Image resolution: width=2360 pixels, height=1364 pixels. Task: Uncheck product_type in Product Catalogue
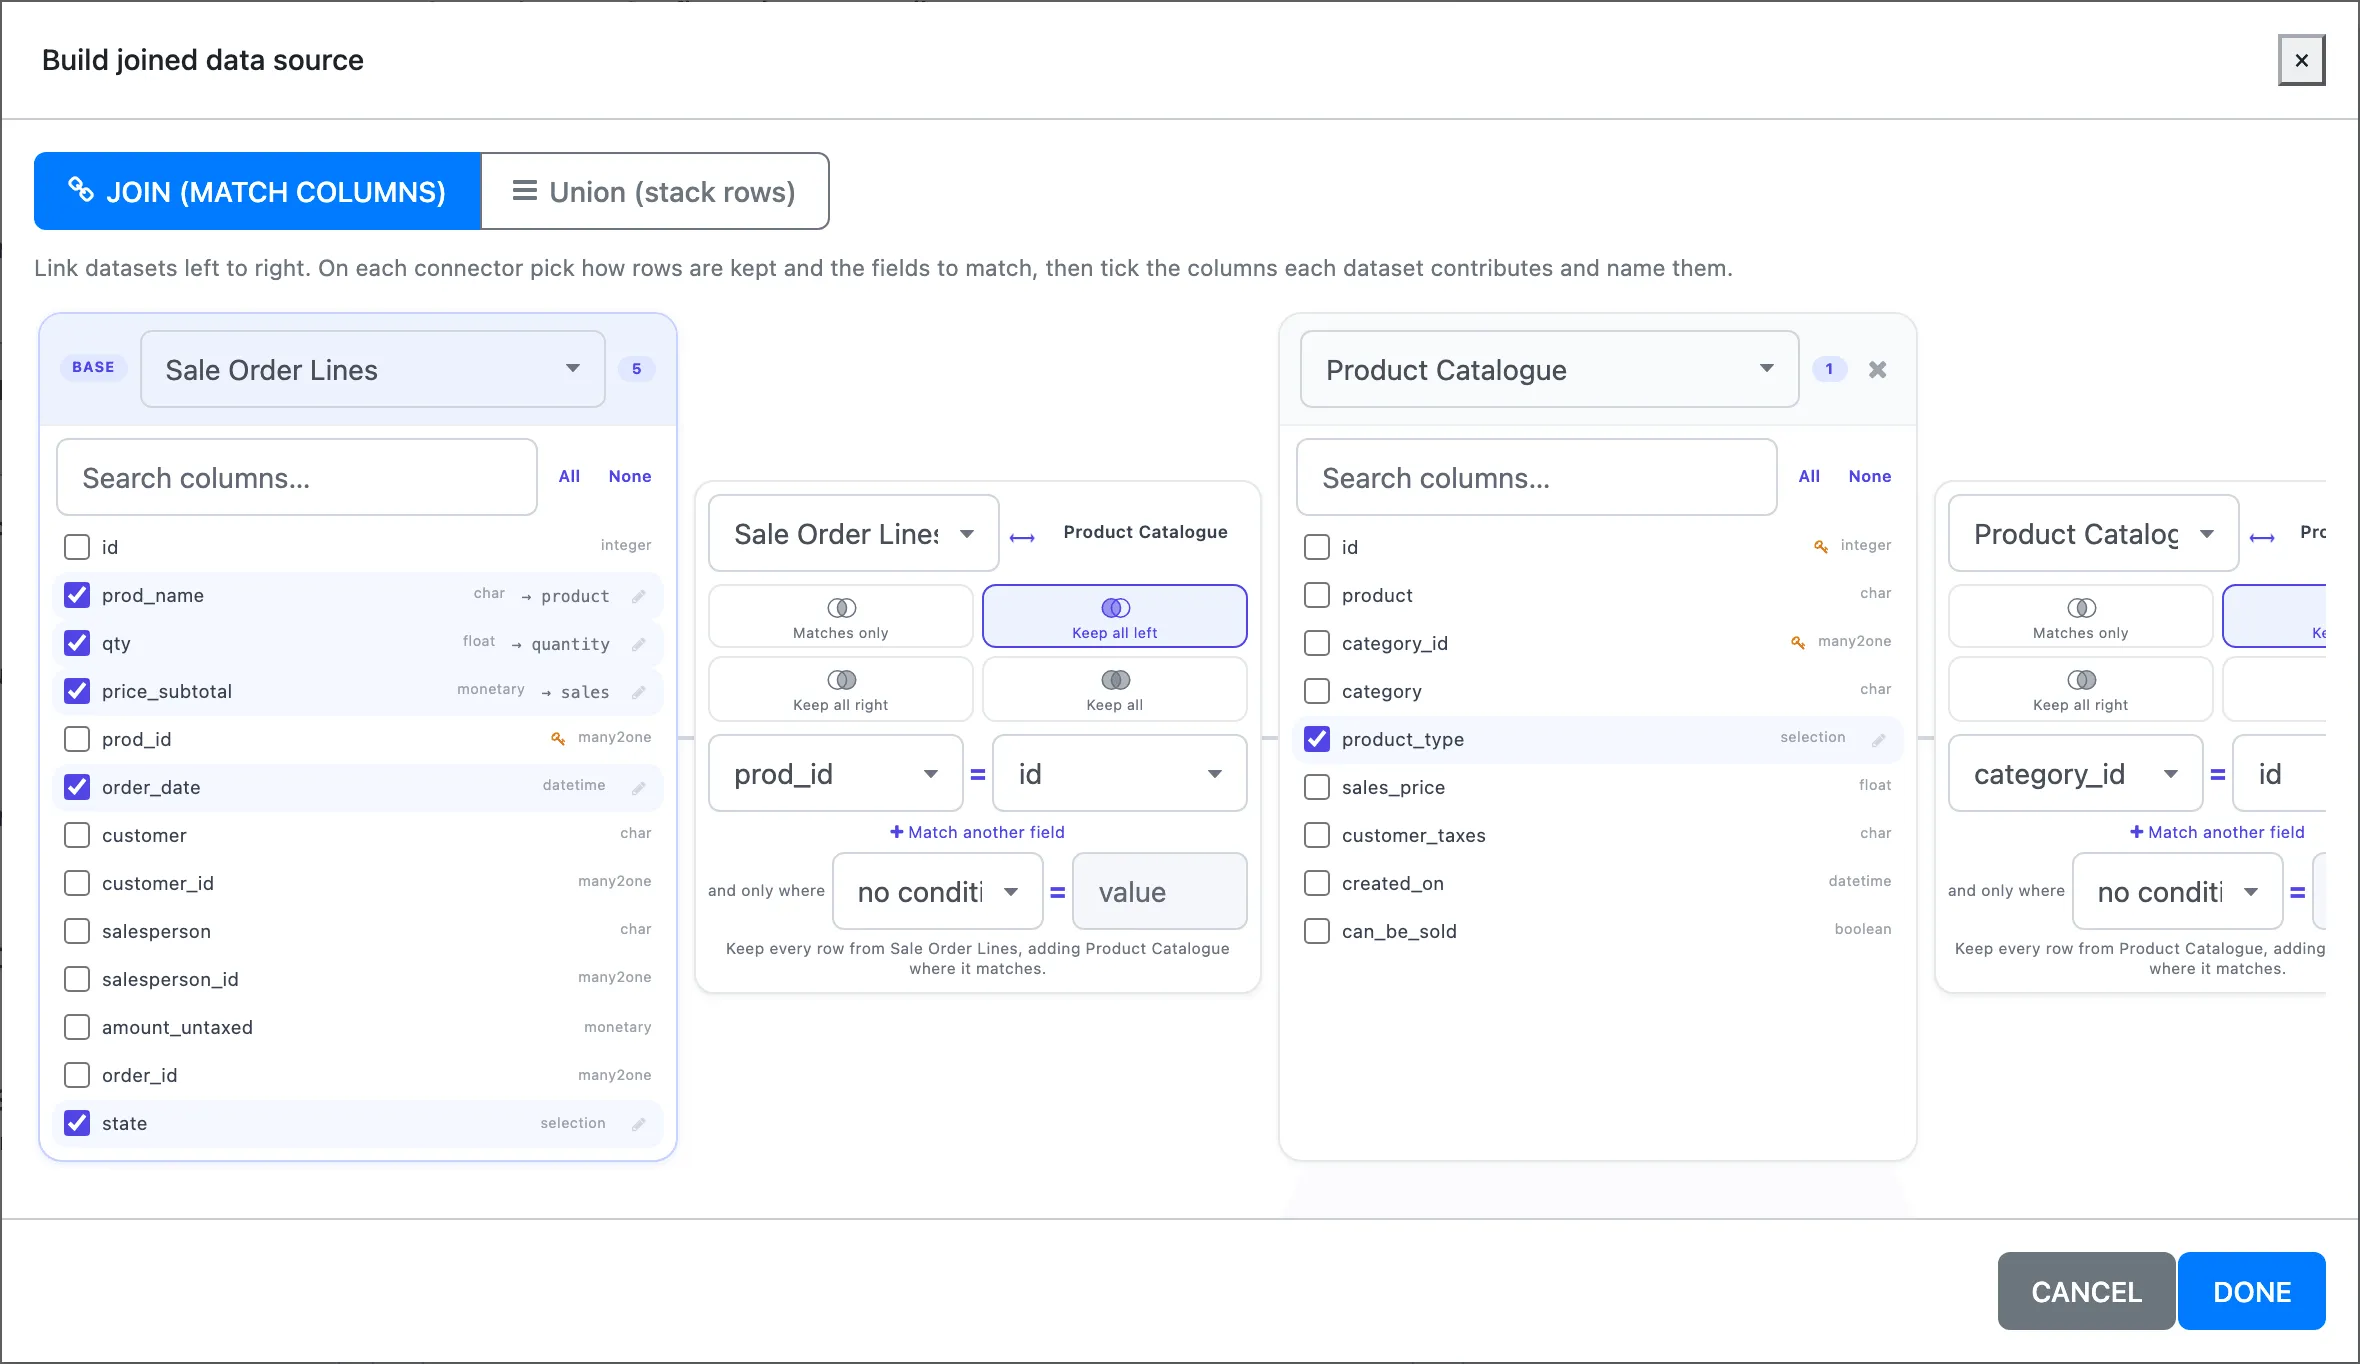pyautogui.click(x=1317, y=739)
